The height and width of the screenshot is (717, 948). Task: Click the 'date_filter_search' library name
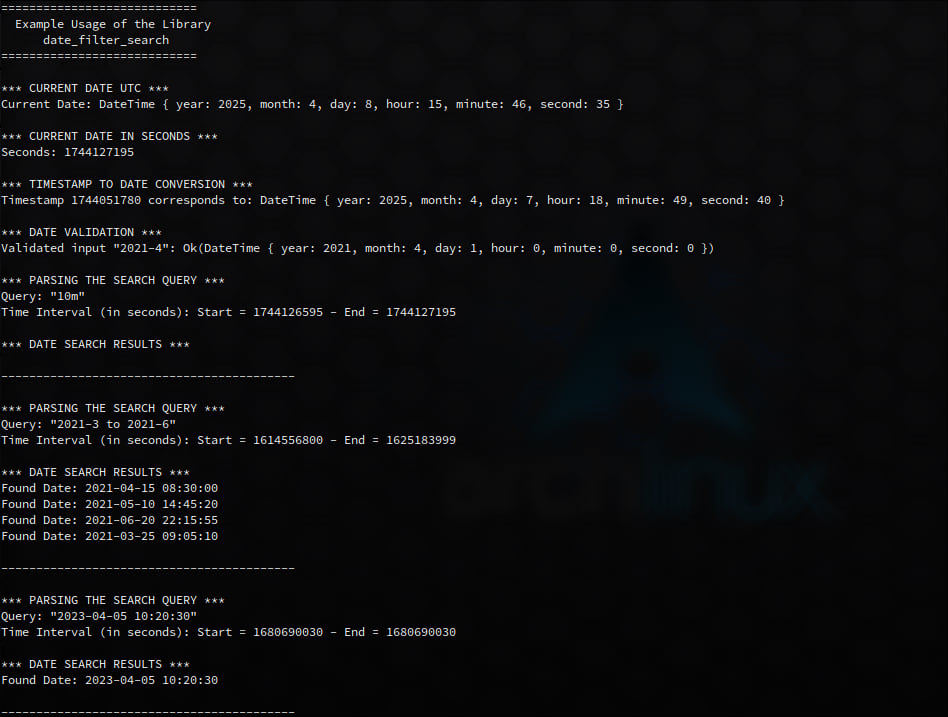pyautogui.click(x=106, y=41)
